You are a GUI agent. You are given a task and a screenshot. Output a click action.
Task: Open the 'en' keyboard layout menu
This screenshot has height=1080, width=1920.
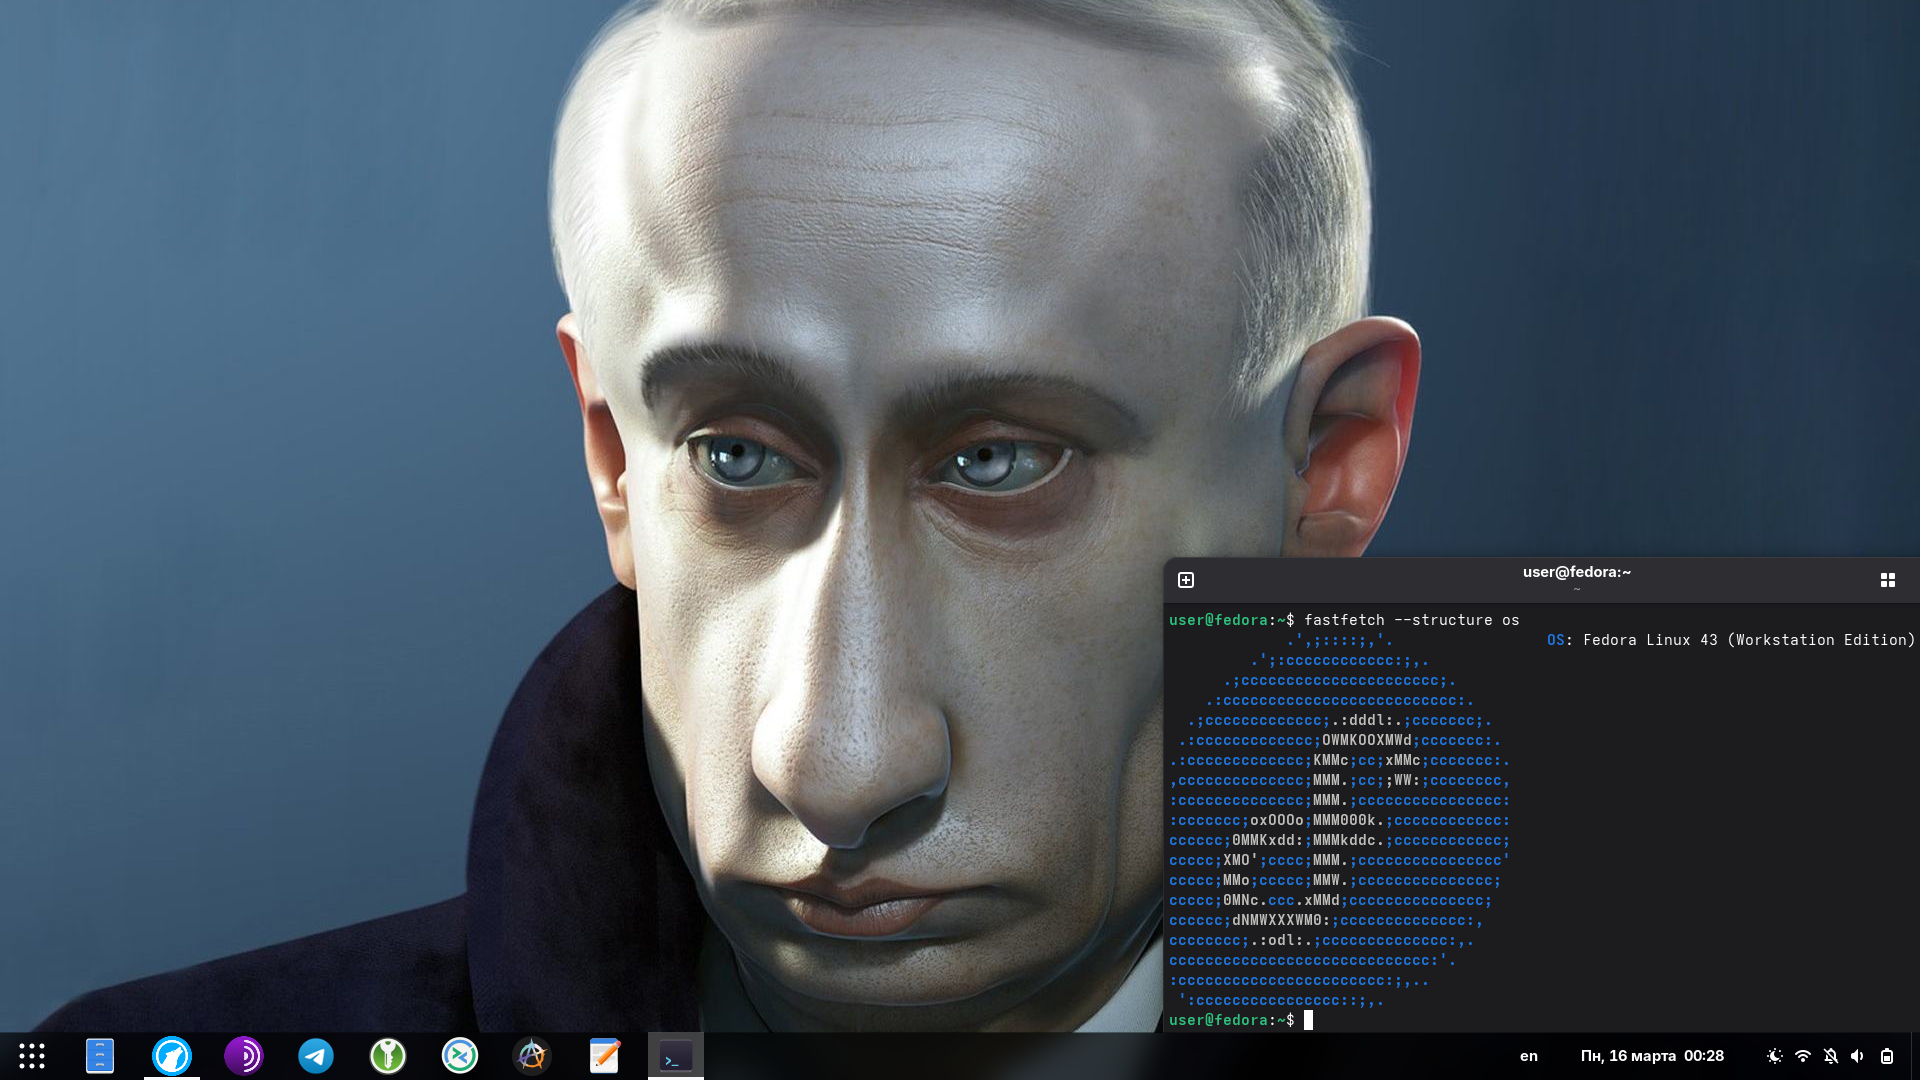1528,1056
